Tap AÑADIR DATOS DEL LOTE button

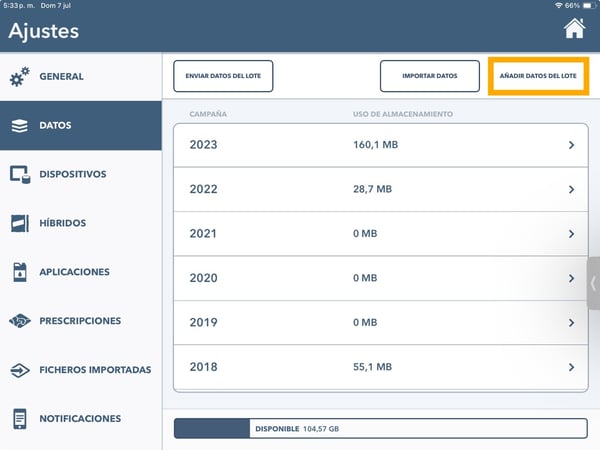coord(538,76)
